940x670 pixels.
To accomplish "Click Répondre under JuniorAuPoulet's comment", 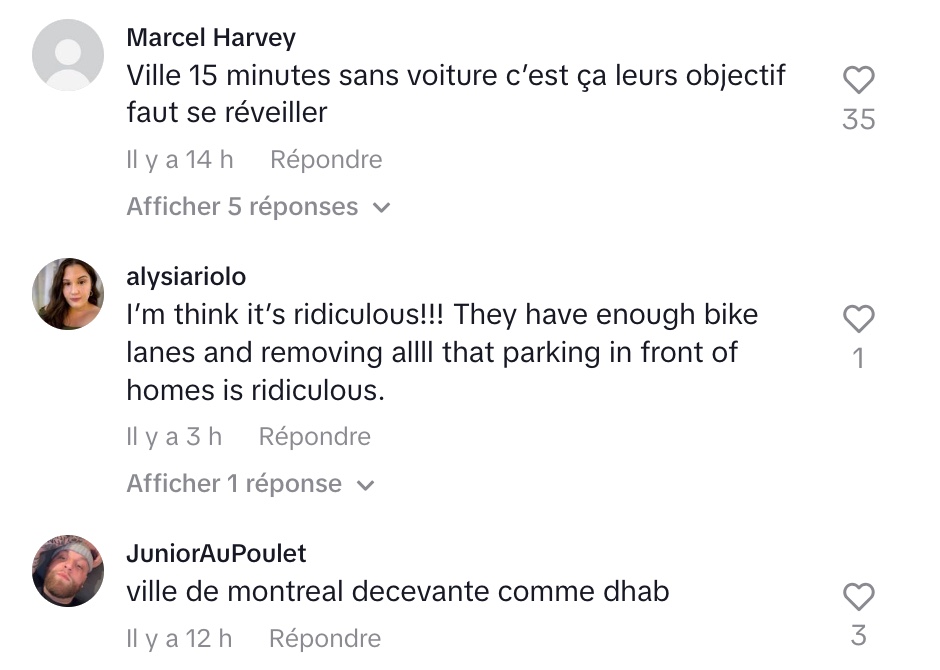I will [x=325, y=639].
